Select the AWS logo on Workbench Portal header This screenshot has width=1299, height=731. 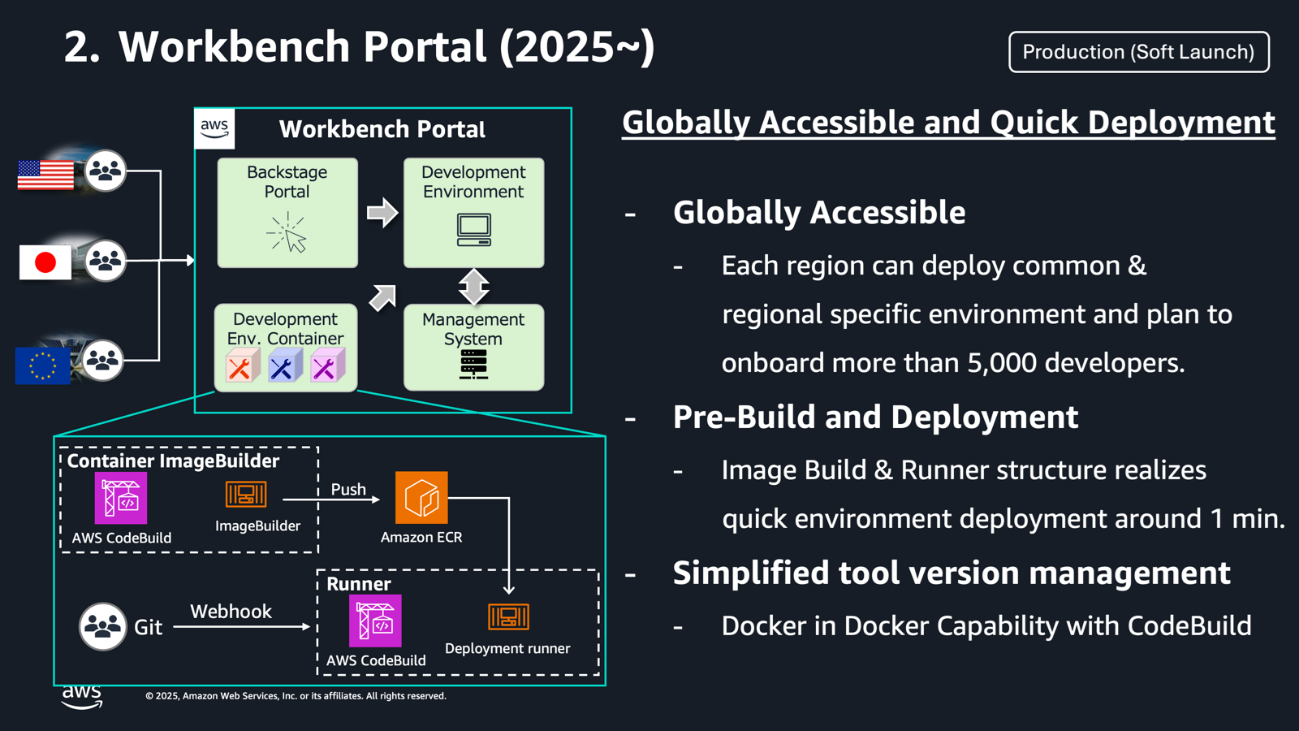pyautogui.click(x=214, y=128)
